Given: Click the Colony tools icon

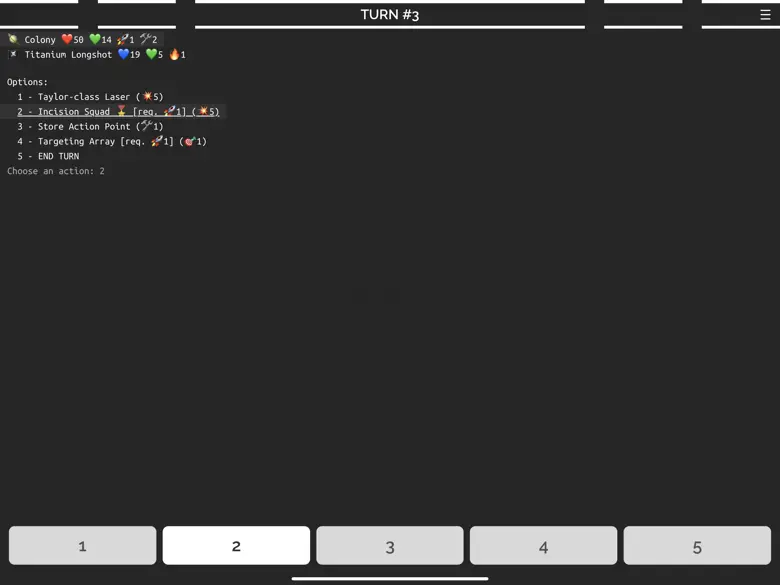Looking at the screenshot, I should pos(146,39).
